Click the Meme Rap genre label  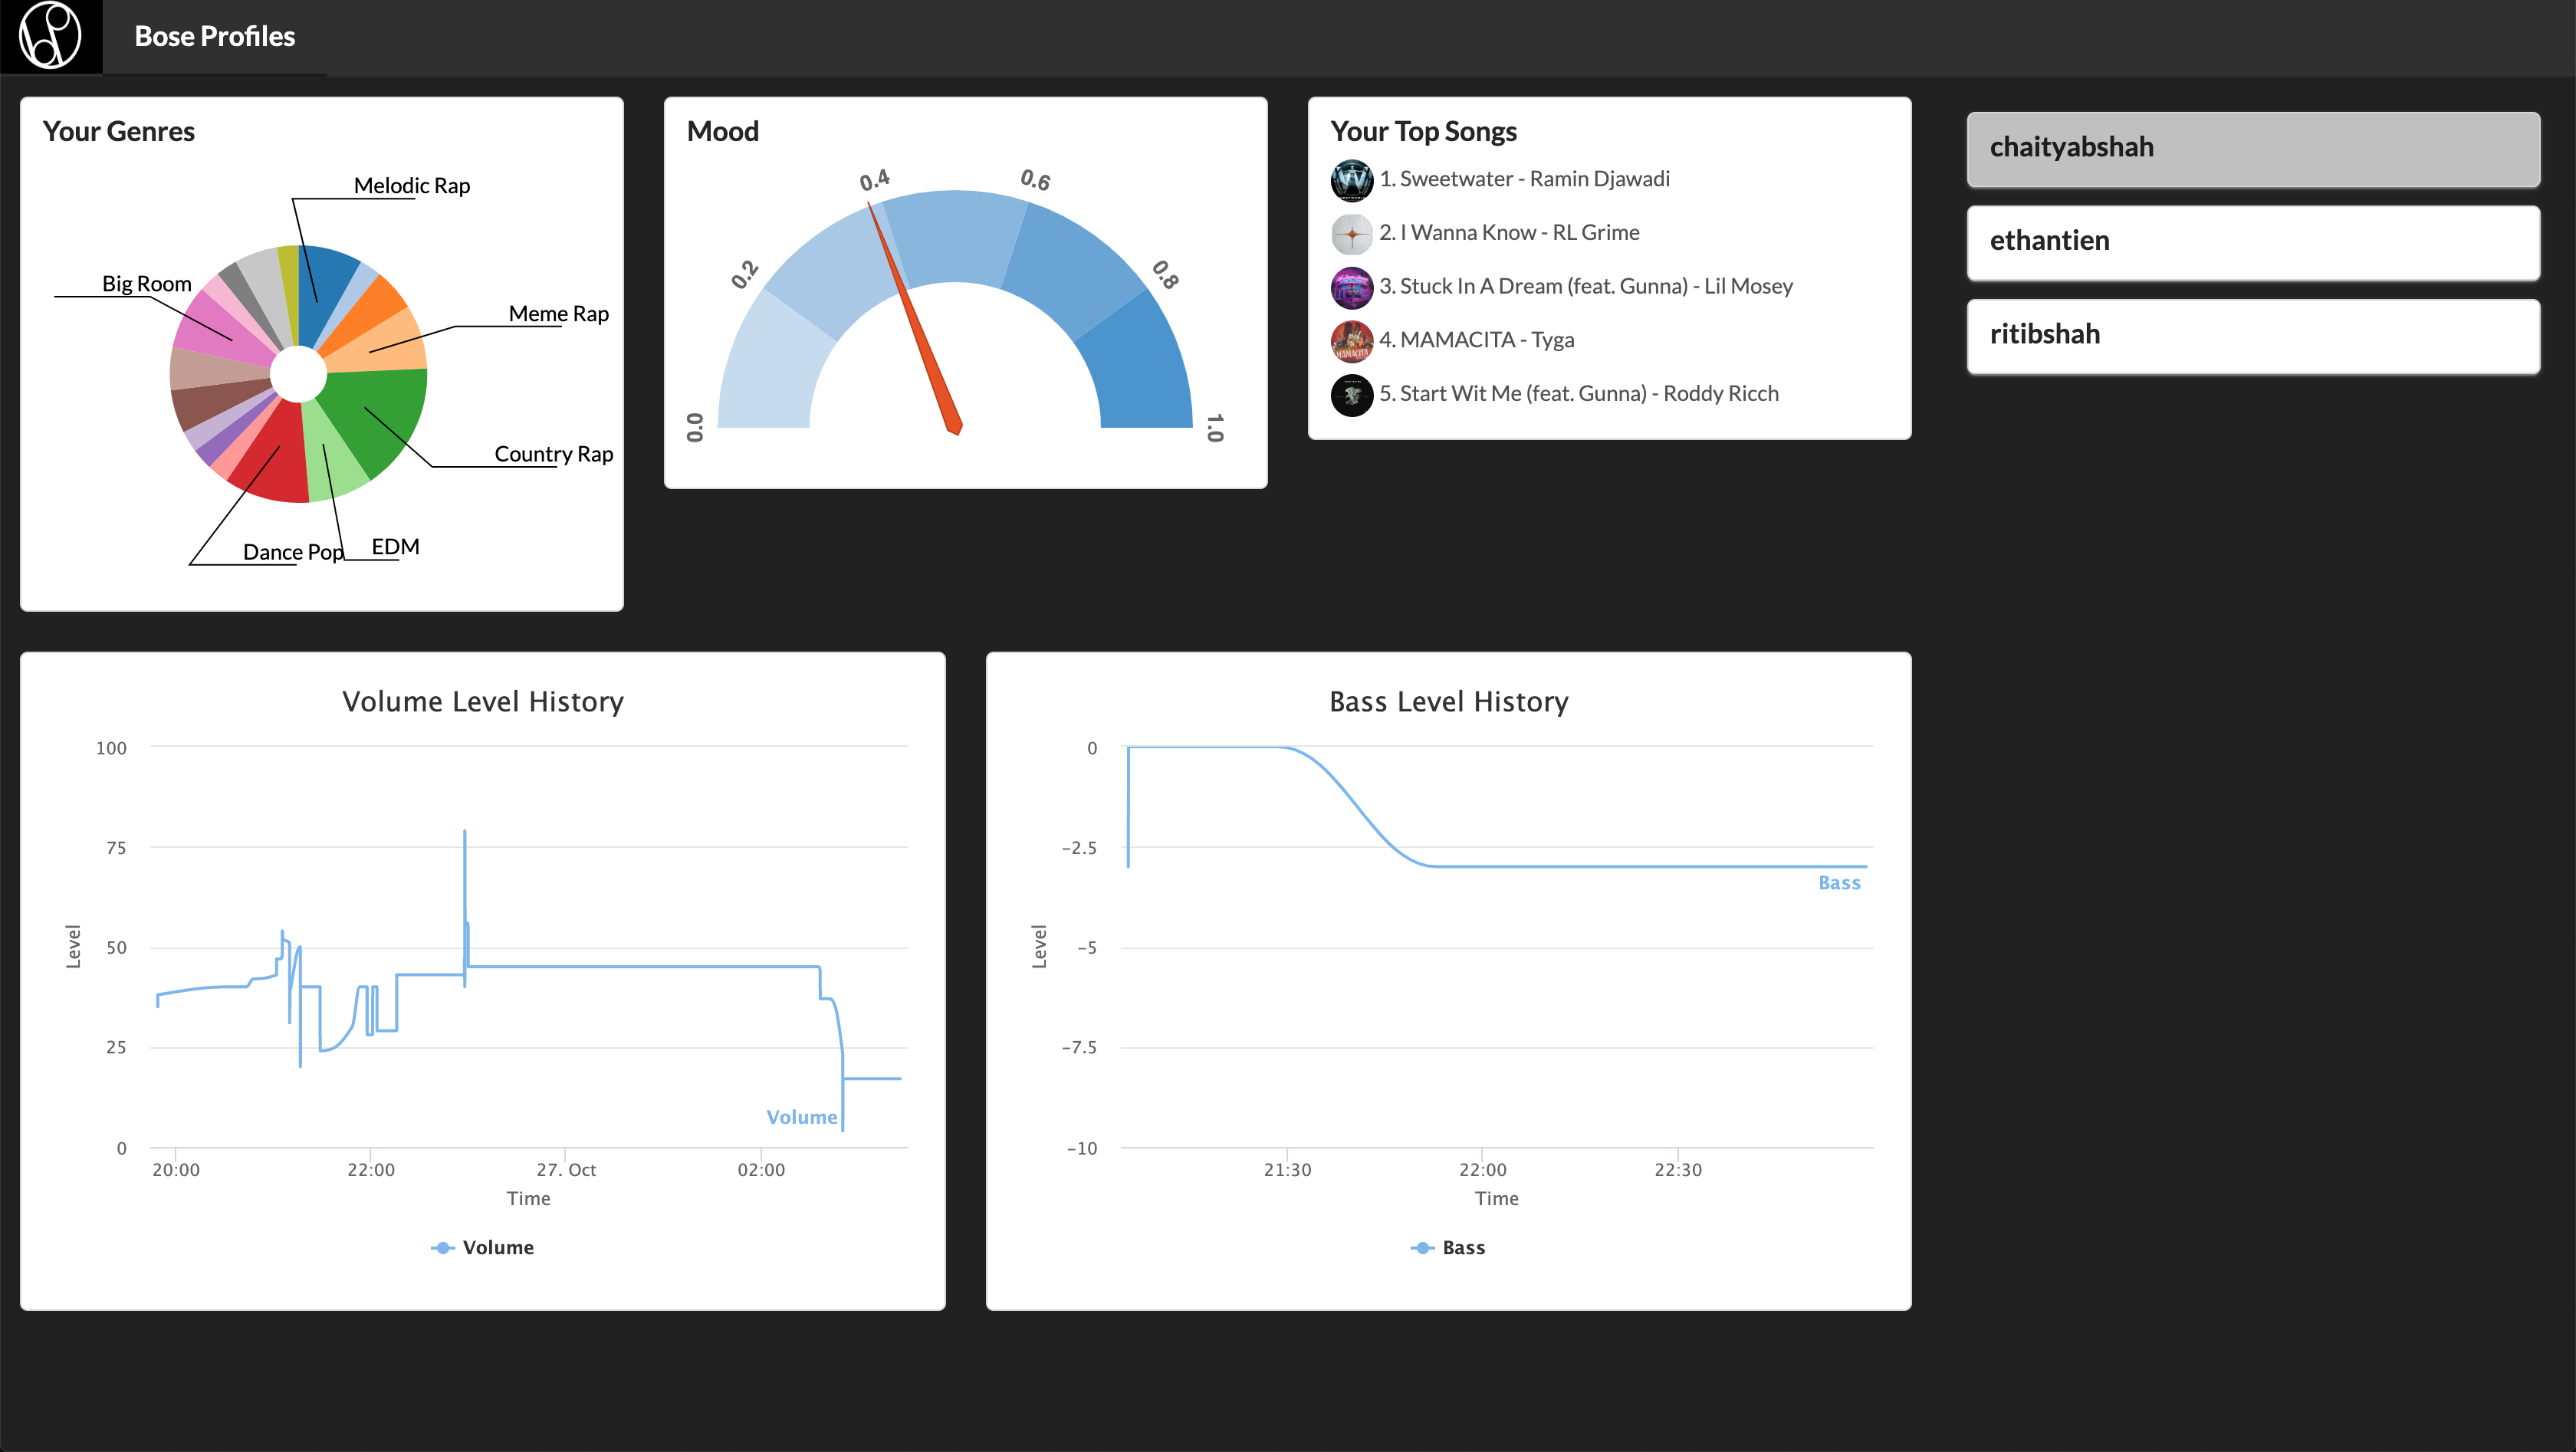click(558, 313)
